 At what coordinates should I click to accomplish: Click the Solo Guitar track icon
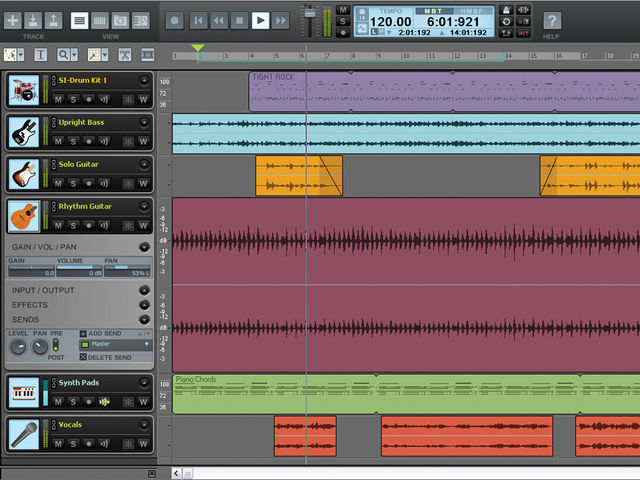coord(24,174)
